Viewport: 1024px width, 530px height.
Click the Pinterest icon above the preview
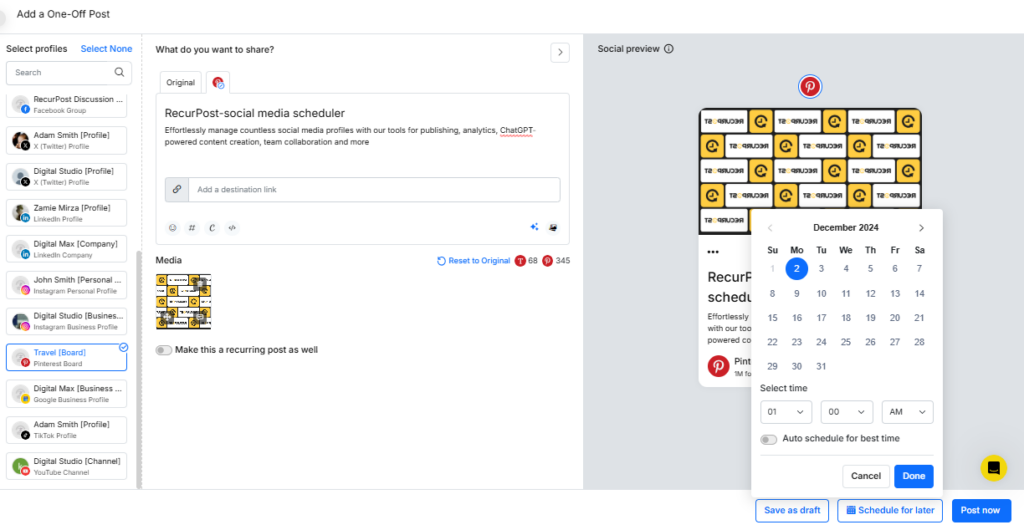(x=810, y=86)
